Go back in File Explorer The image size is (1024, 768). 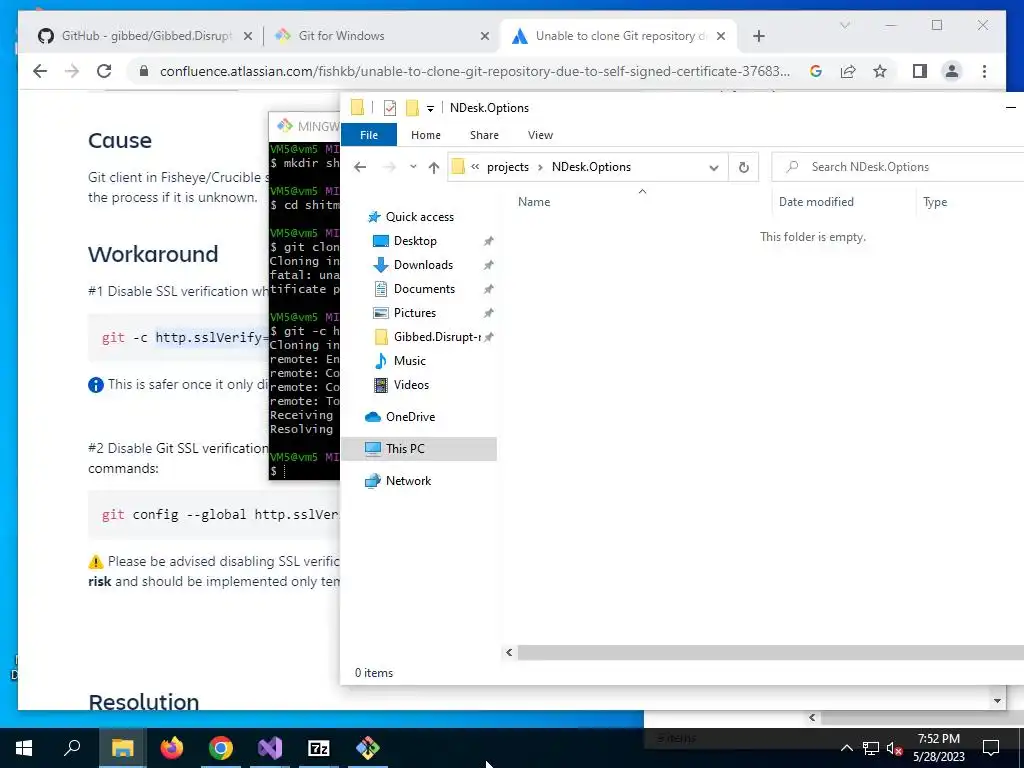pyautogui.click(x=360, y=167)
